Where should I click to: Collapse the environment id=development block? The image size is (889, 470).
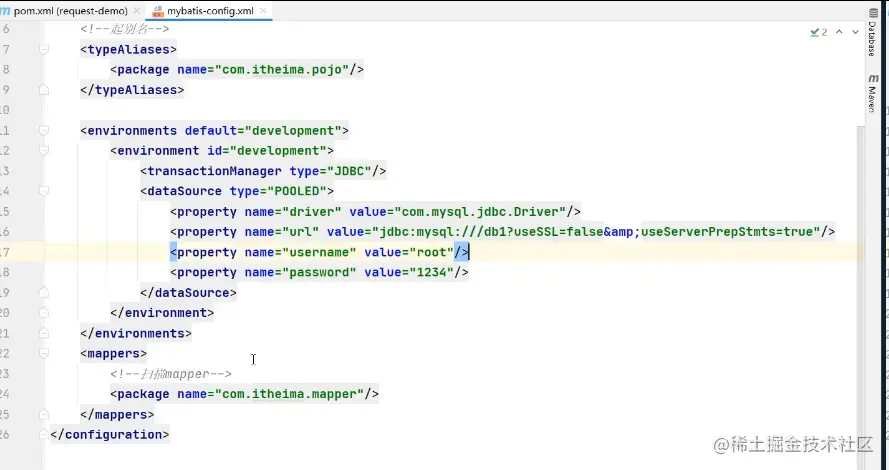[x=44, y=151]
